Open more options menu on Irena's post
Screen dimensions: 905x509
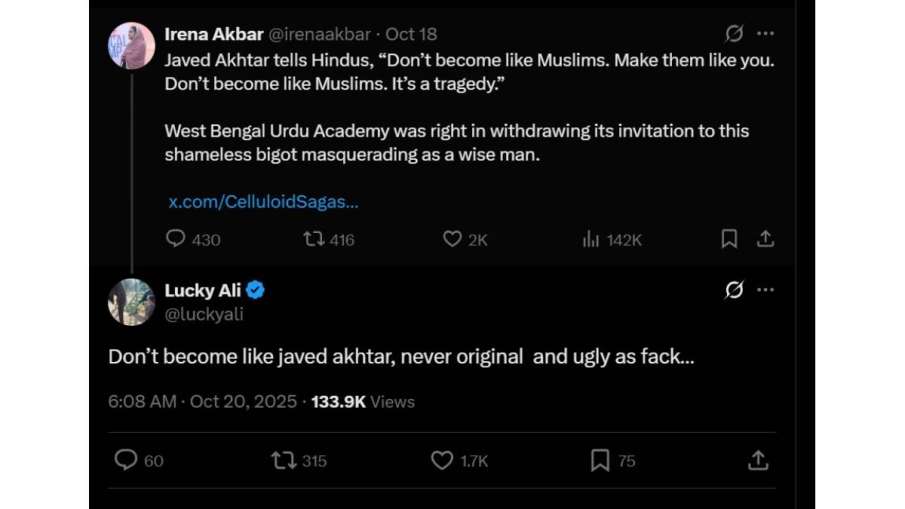pos(765,34)
